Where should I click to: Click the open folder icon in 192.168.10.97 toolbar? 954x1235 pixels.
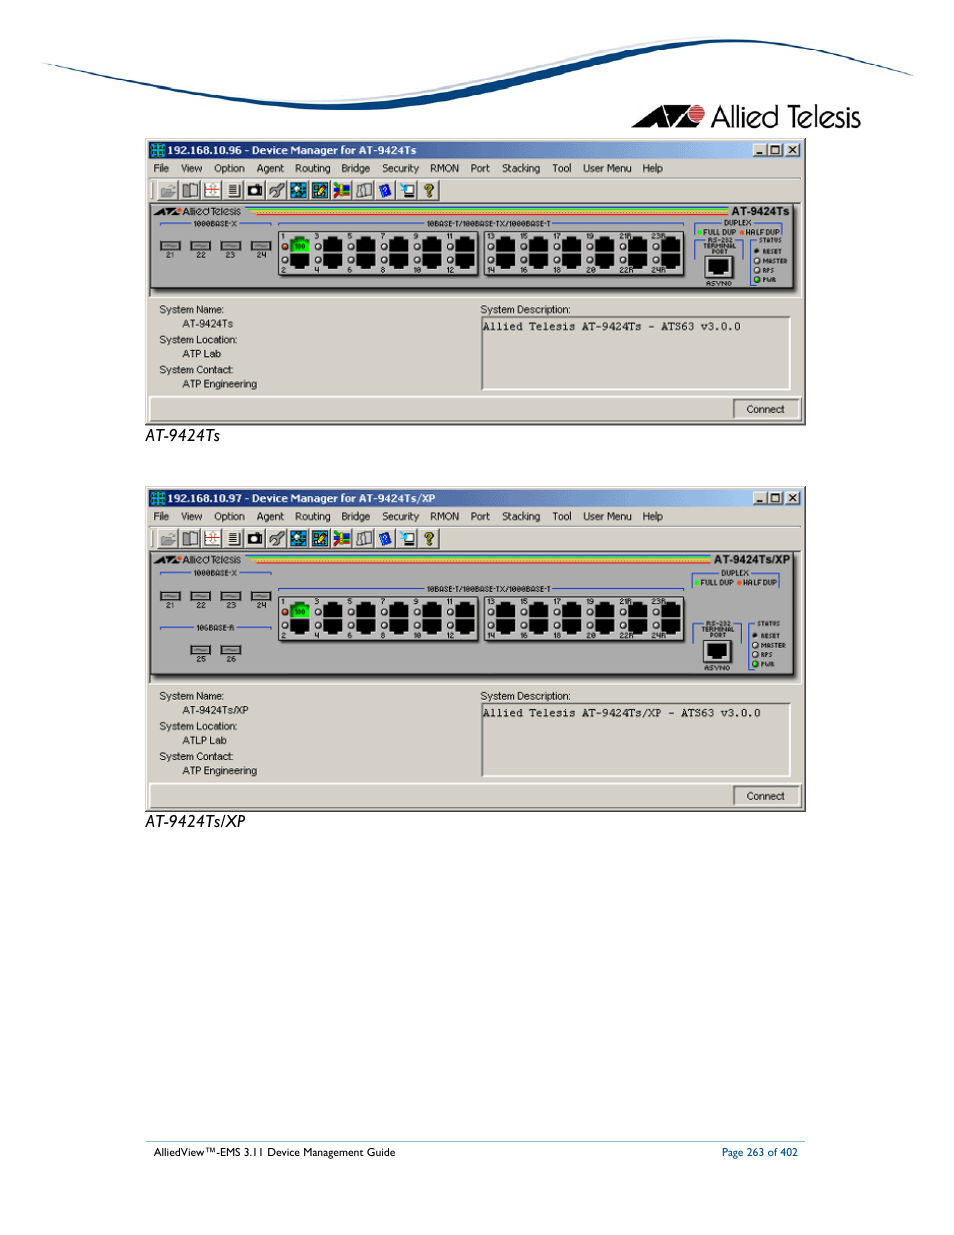pos(168,538)
